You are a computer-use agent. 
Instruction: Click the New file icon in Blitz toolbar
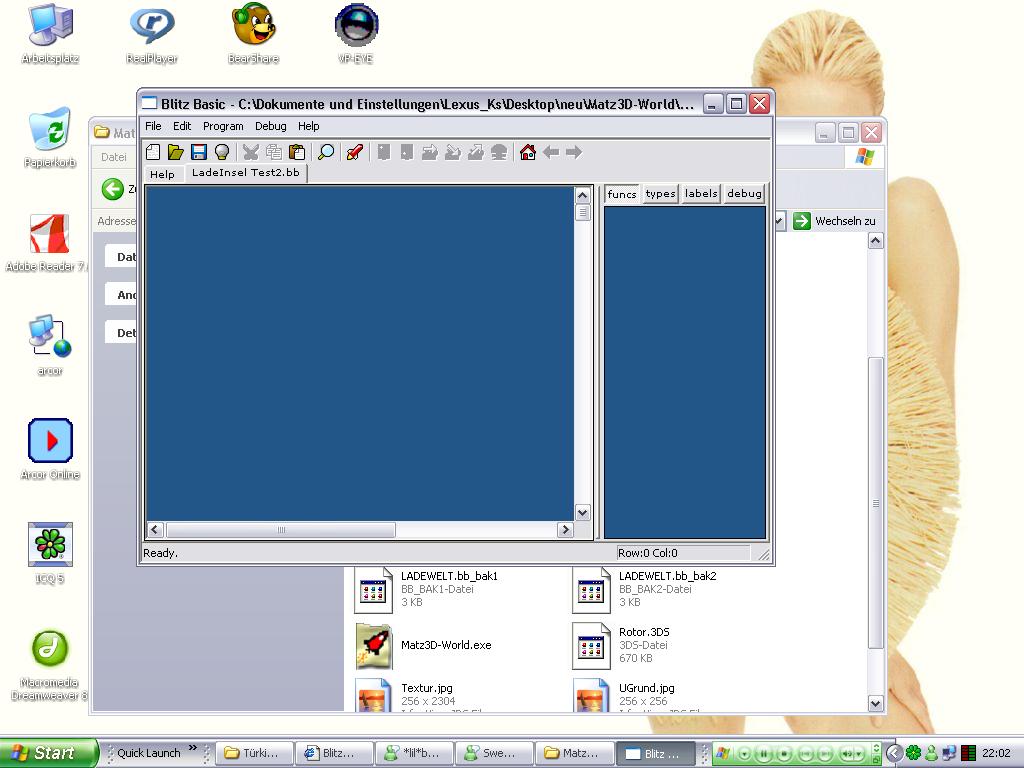pyautogui.click(x=153, y=152)
